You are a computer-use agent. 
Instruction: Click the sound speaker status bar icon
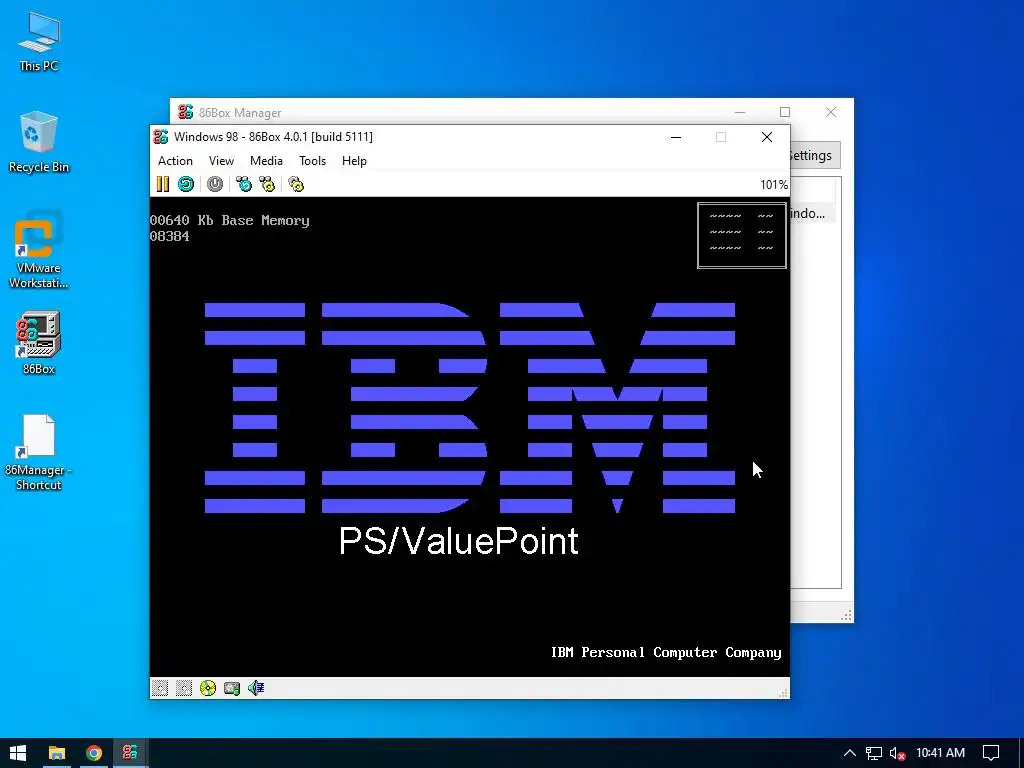pos(256,688)
